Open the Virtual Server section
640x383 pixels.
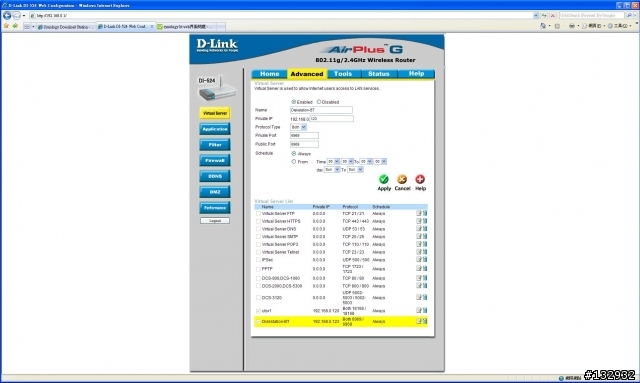[215, 113]
